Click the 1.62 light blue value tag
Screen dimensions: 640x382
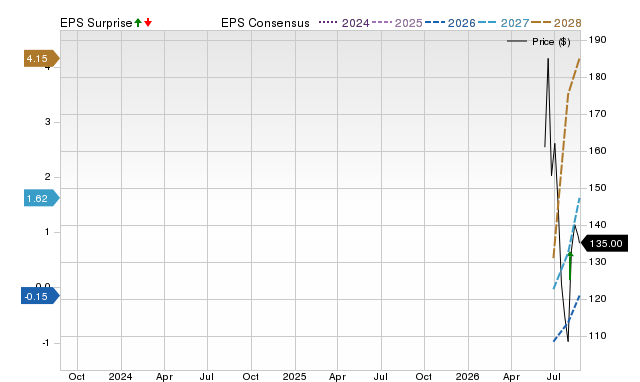click(x=42, y=198)
